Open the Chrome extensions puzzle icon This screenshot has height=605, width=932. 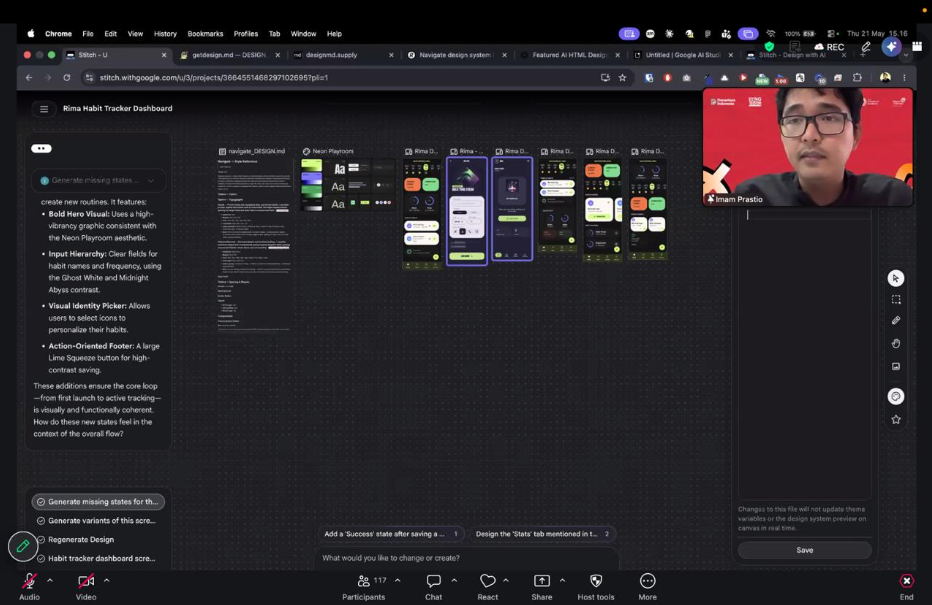(857, 78)
